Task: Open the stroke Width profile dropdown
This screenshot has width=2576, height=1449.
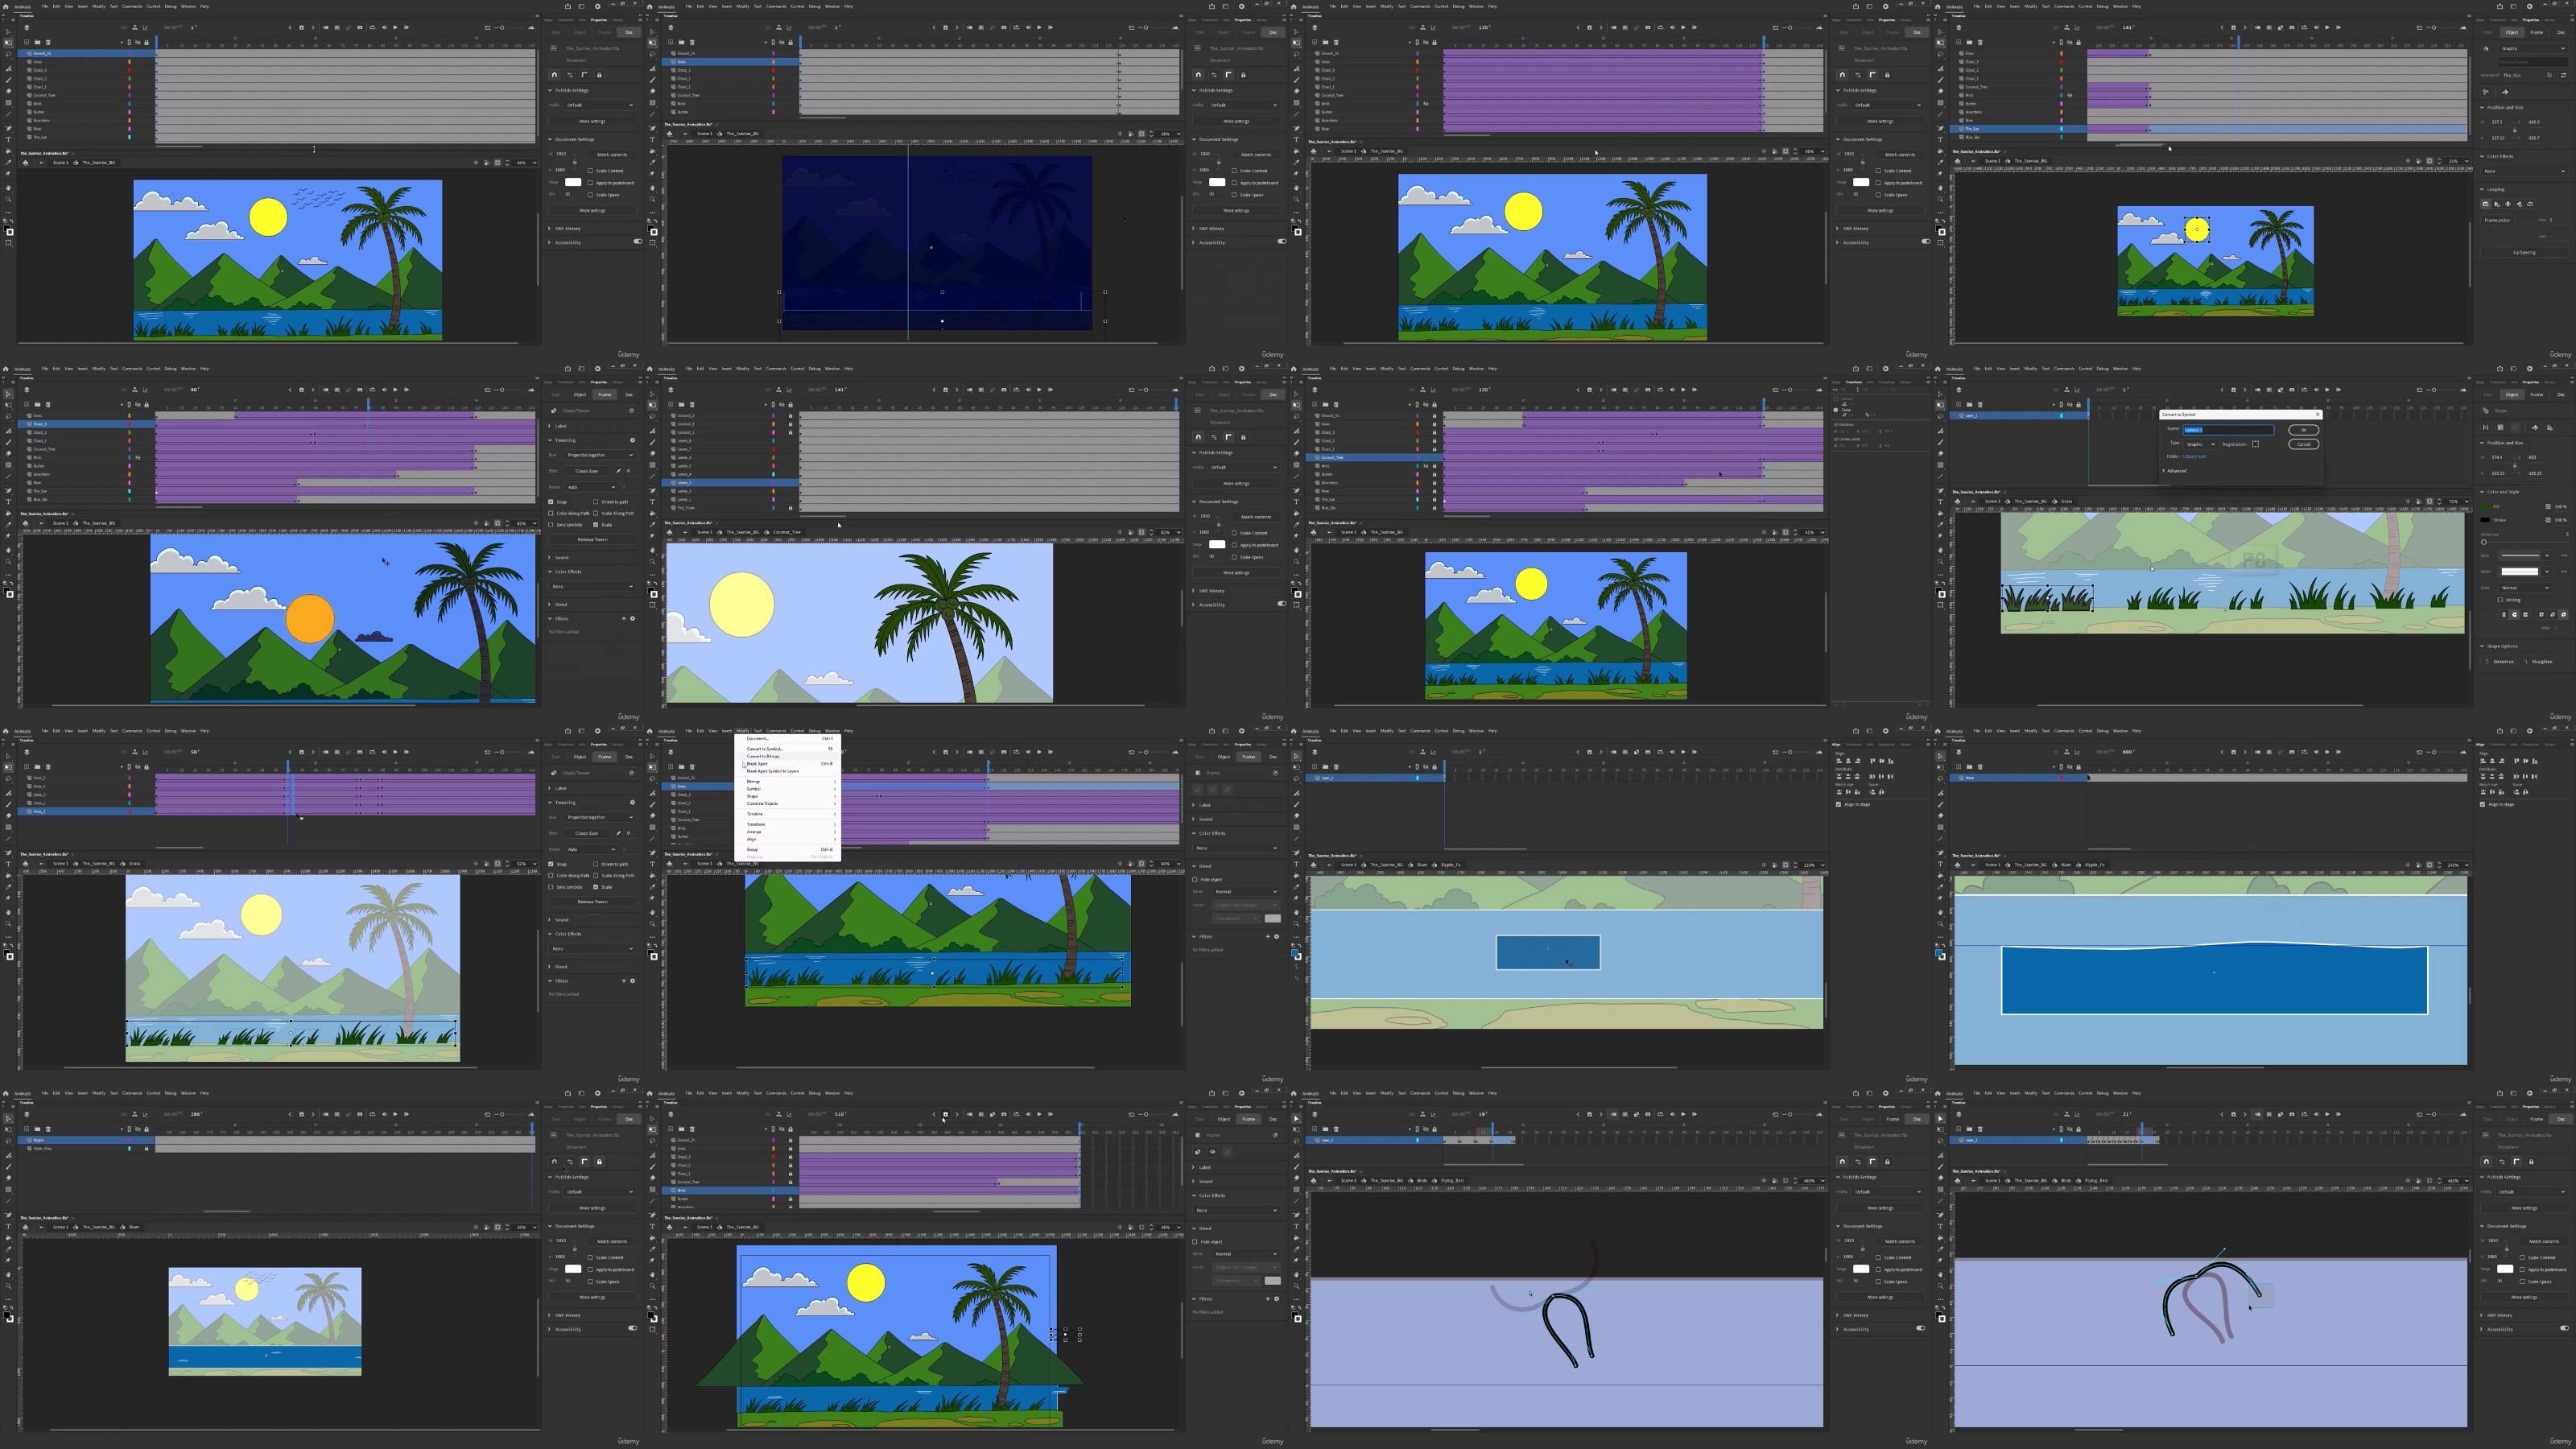Action: click(2526, 572)
